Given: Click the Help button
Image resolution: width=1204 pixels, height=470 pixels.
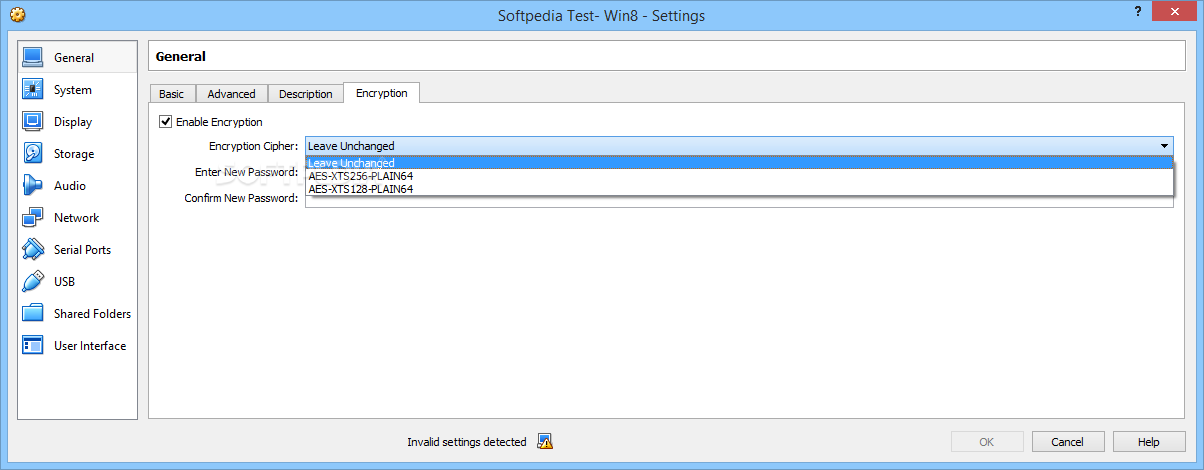Looking at the screenshot, I should tap(1149, 441).
